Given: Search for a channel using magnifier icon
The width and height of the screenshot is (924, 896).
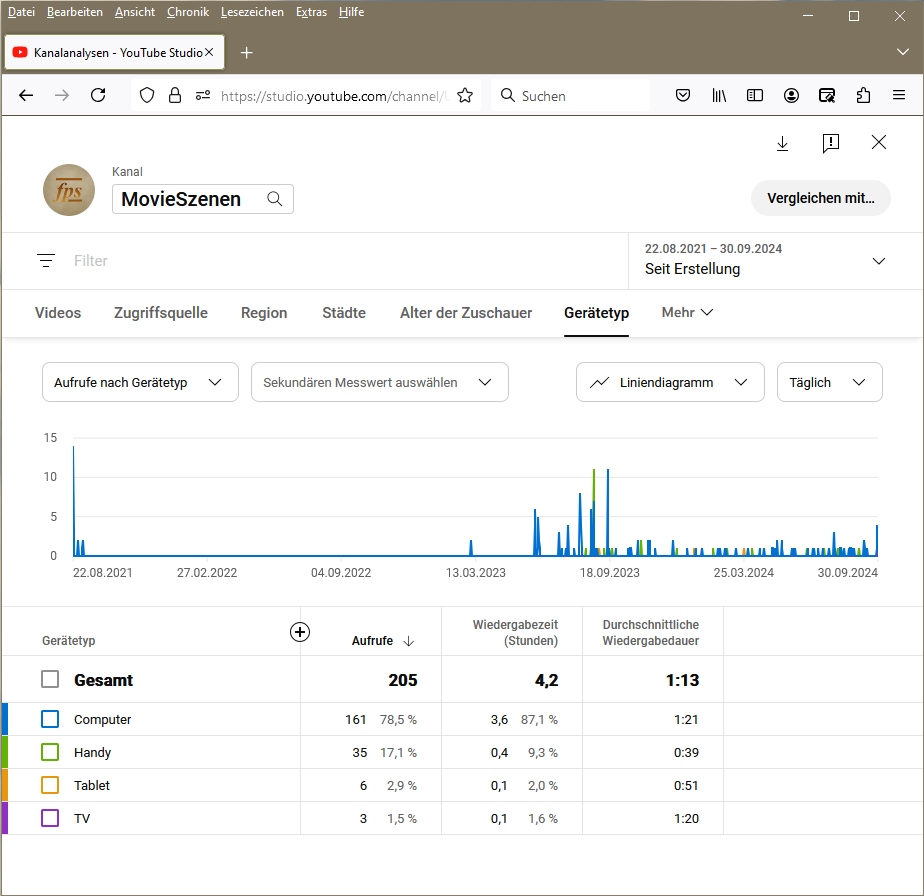Looking at the screenshot, I should [x=275, y=199].
